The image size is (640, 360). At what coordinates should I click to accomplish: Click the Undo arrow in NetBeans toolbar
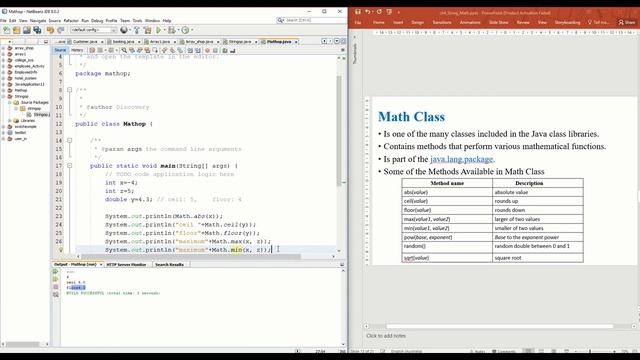(50, 30)
